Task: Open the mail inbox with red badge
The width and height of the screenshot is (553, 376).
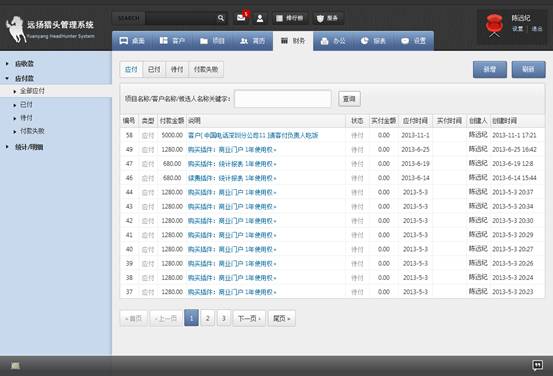Action: 242,18
